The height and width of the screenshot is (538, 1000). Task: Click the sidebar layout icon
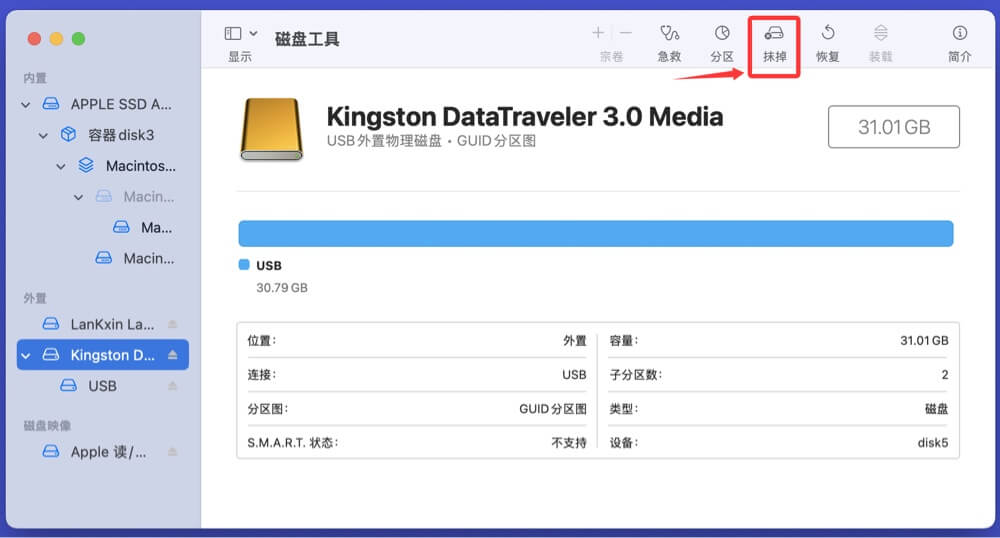click(x=233, y=33)
